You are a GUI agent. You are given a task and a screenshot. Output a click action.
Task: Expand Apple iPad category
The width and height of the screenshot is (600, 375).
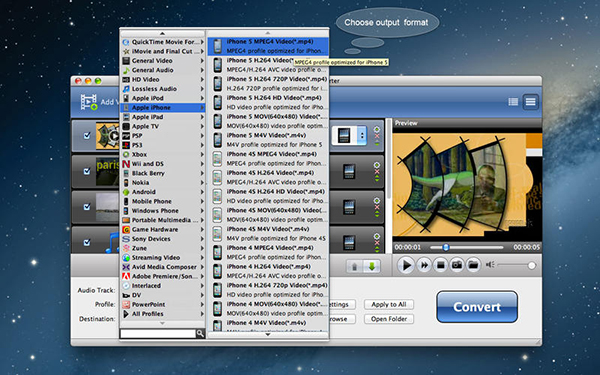[163, 117]
